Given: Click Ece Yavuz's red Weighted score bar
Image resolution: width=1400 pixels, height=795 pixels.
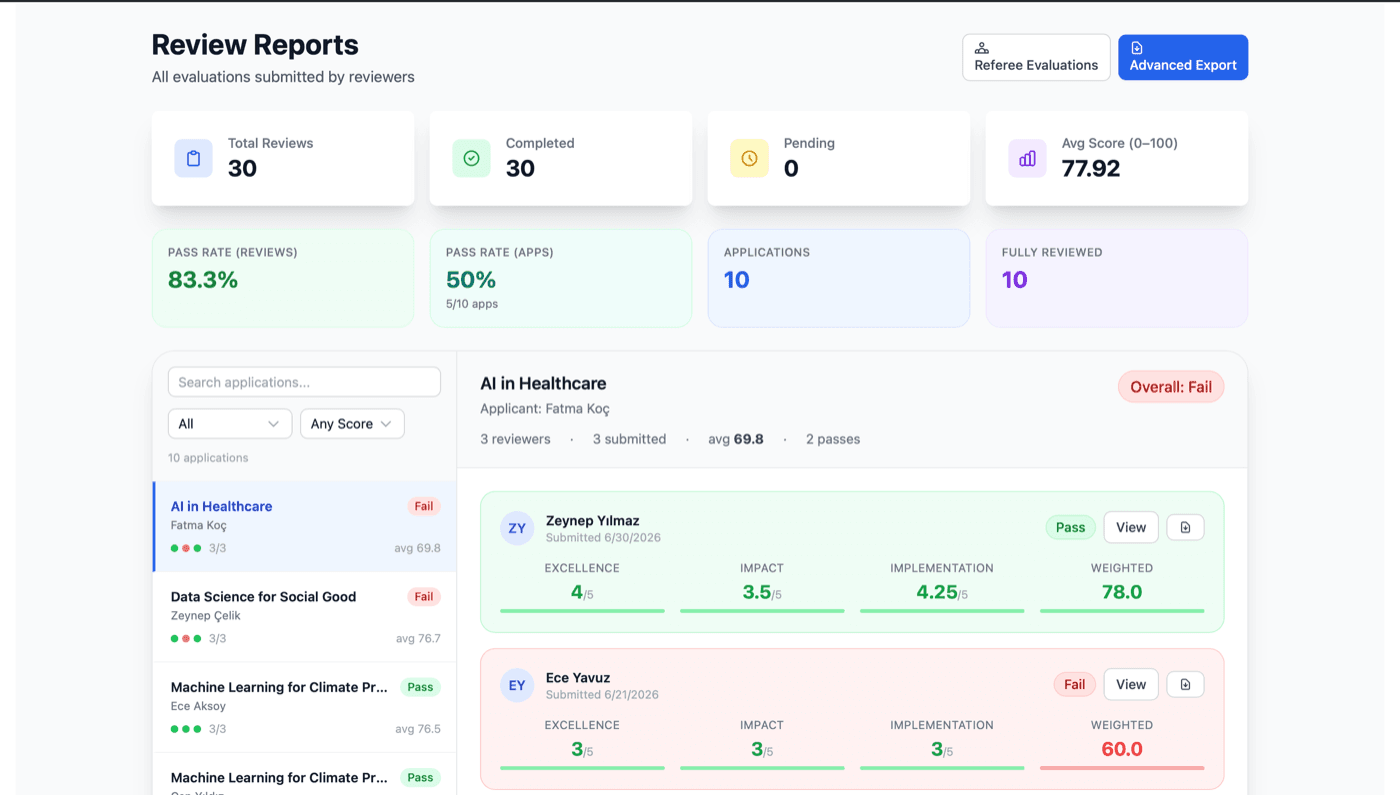Looking at the screenshot, I should click(x=1122, y=767).
